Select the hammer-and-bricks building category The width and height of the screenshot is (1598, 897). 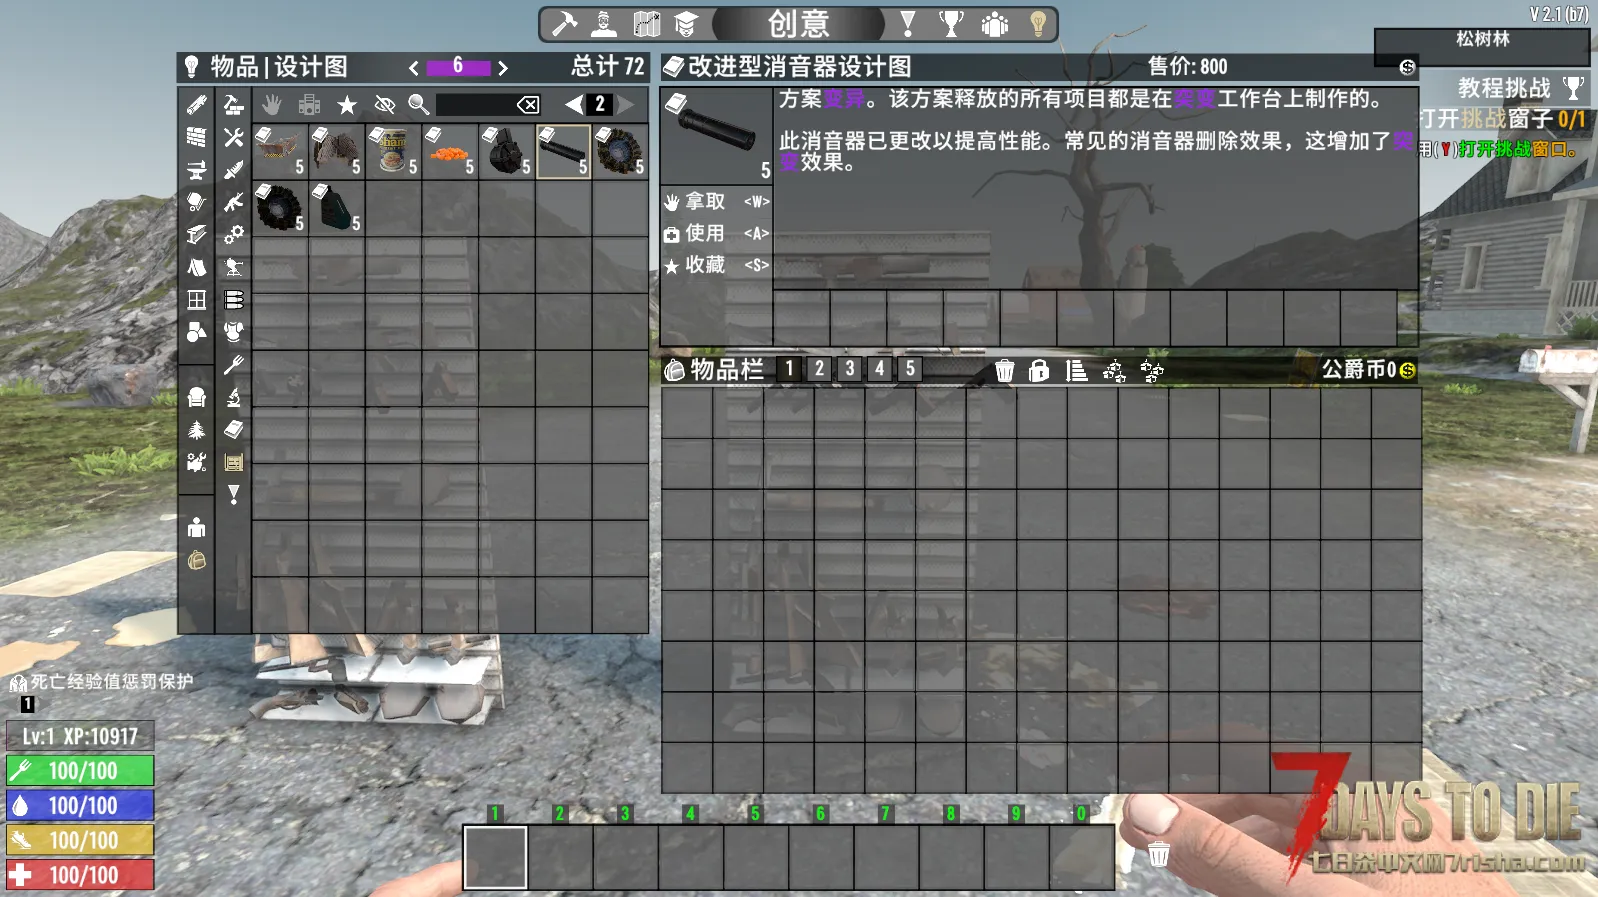pyautogui.click(x=234, y=104)
